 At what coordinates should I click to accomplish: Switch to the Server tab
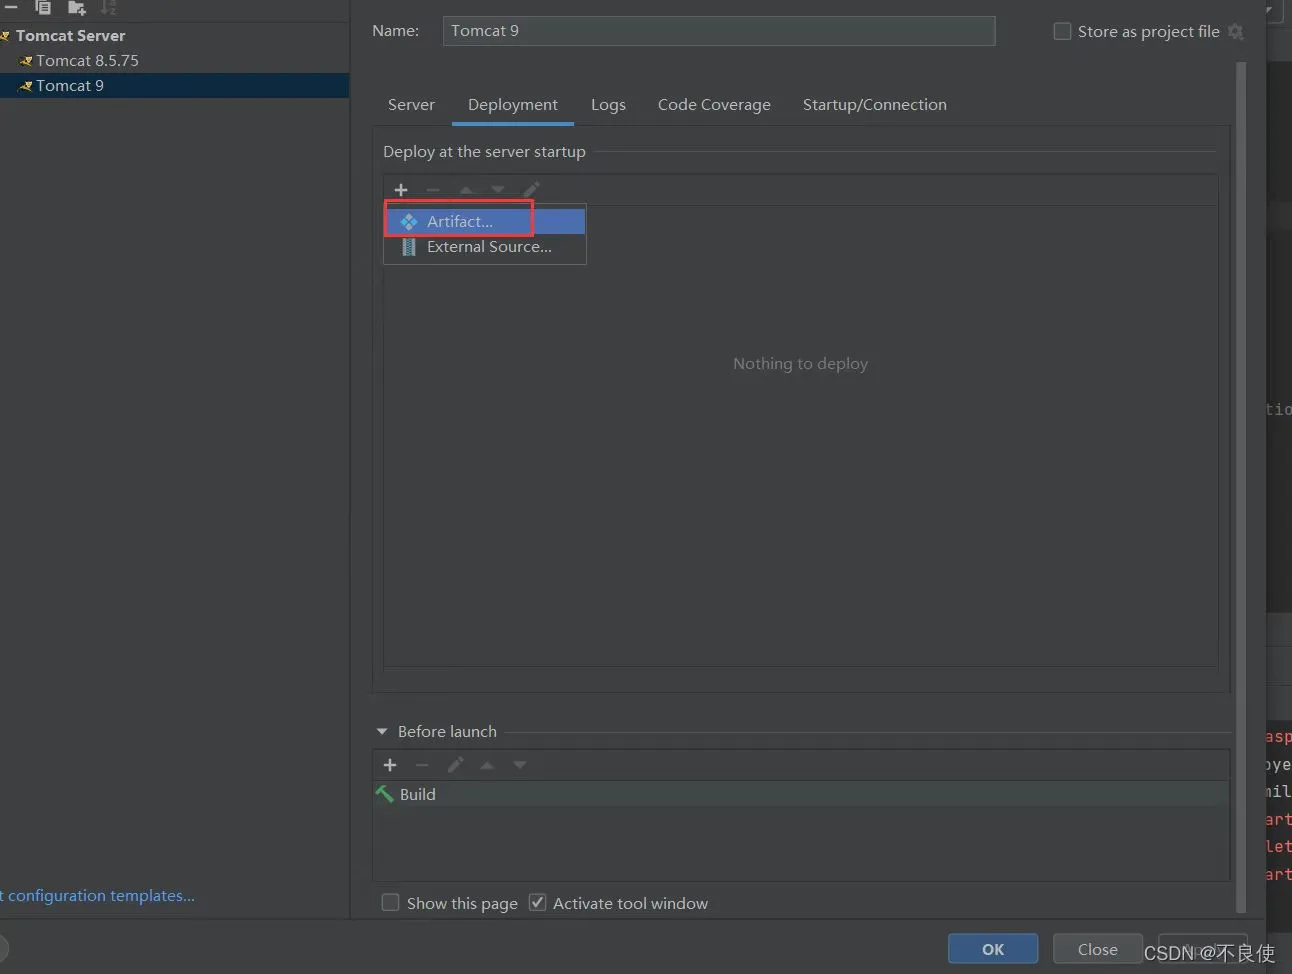[411, 105]
